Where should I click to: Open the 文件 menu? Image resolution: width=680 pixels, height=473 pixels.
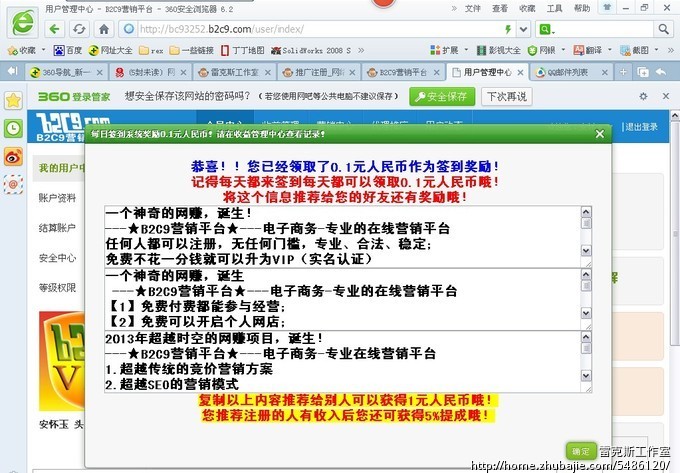473,8
